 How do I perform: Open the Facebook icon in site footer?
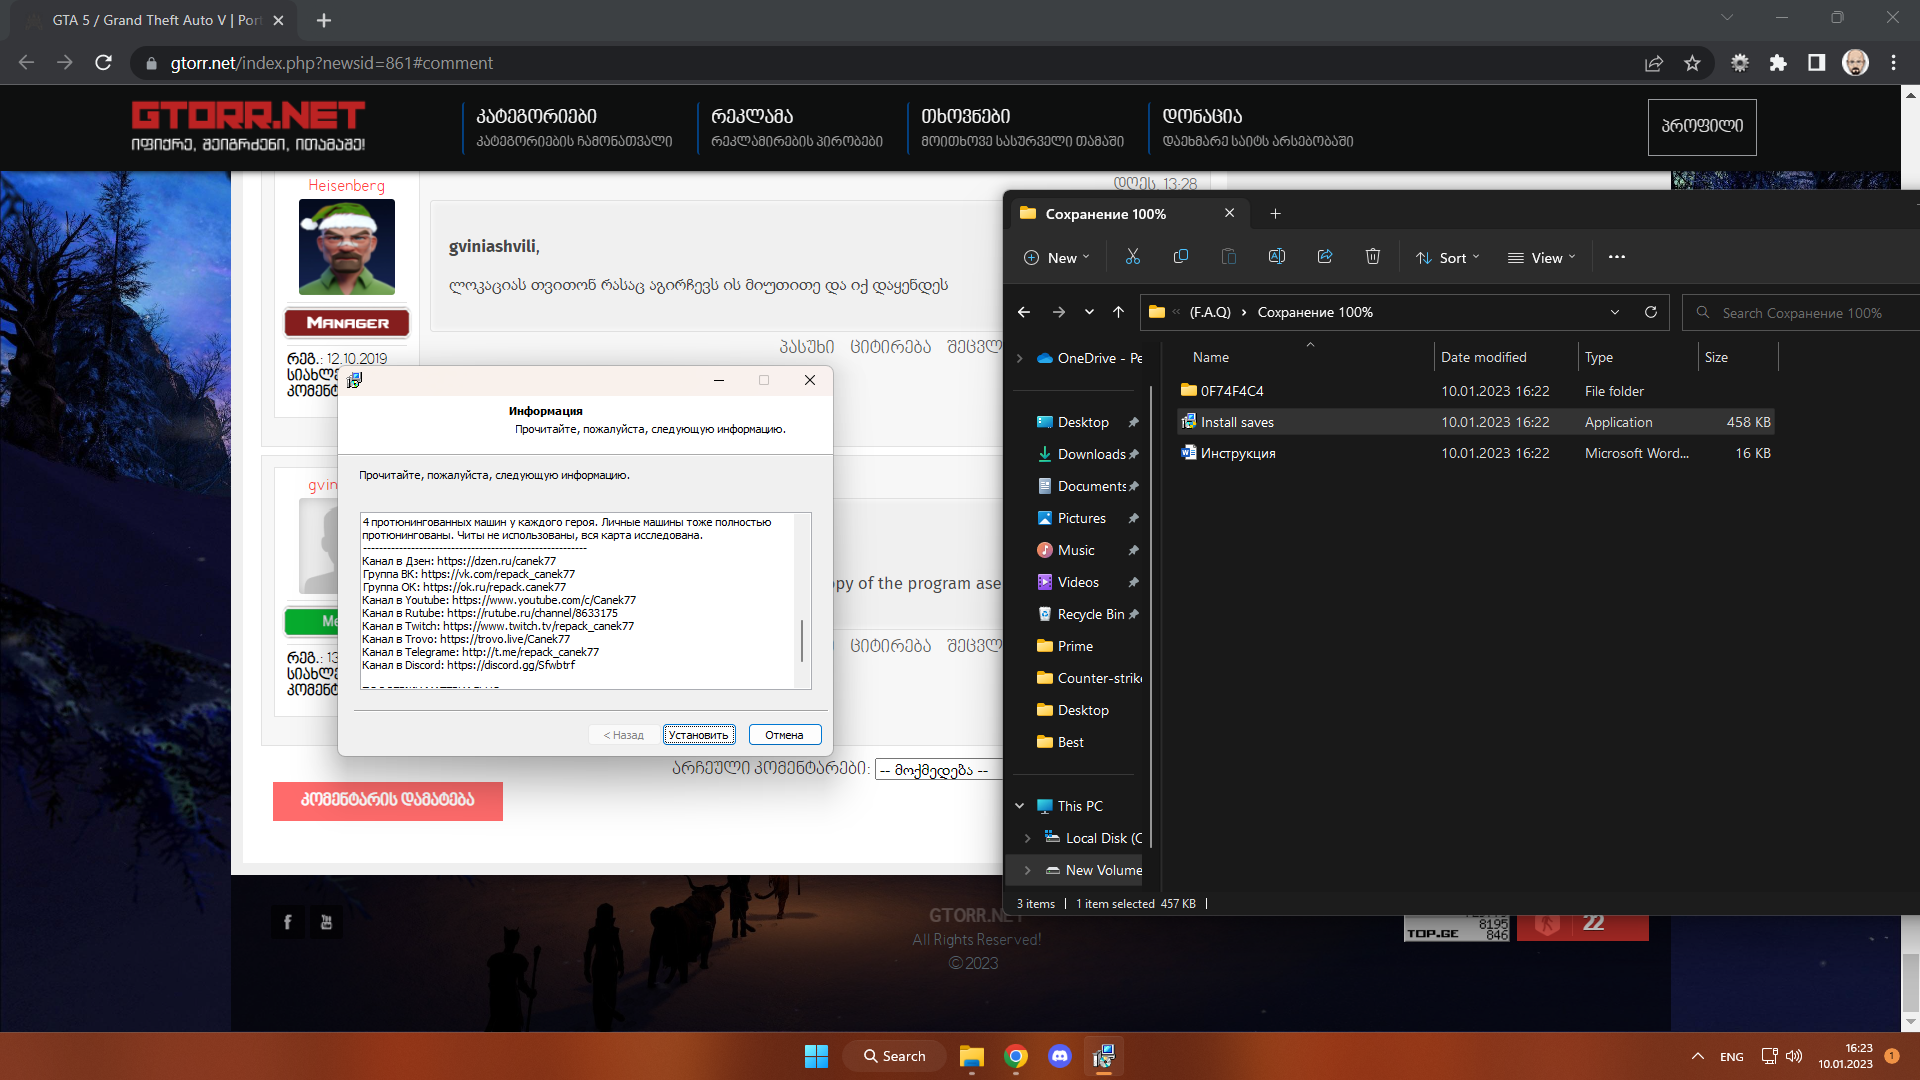click(288, 922)
